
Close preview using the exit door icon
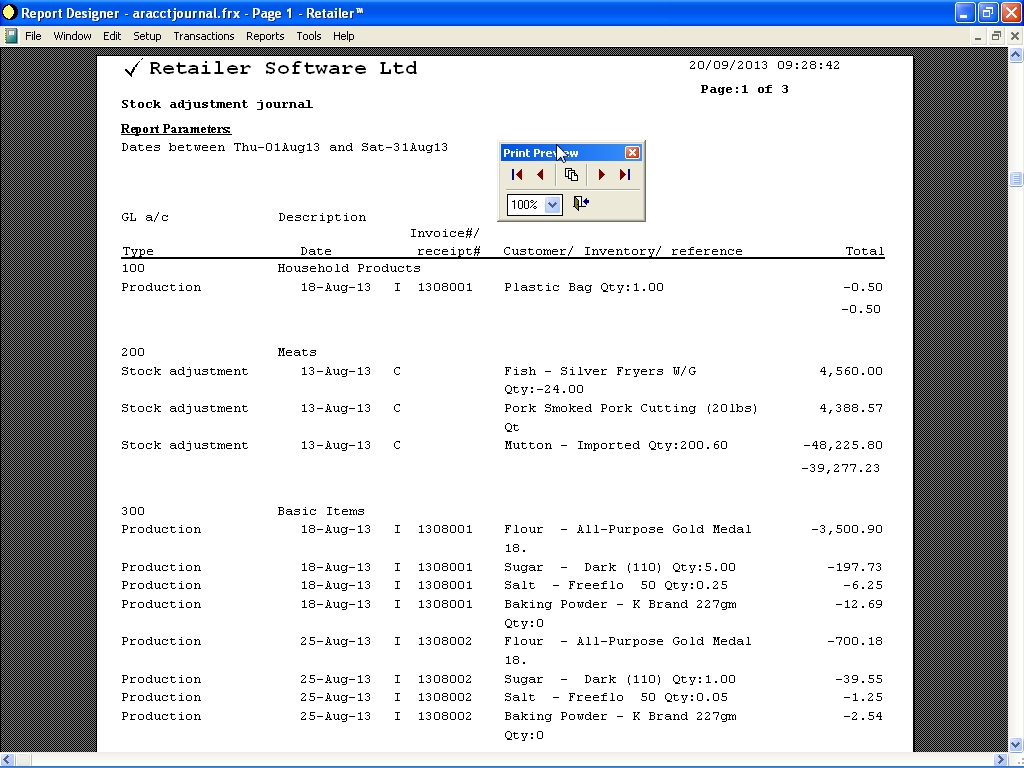click(x=581, y=204)
